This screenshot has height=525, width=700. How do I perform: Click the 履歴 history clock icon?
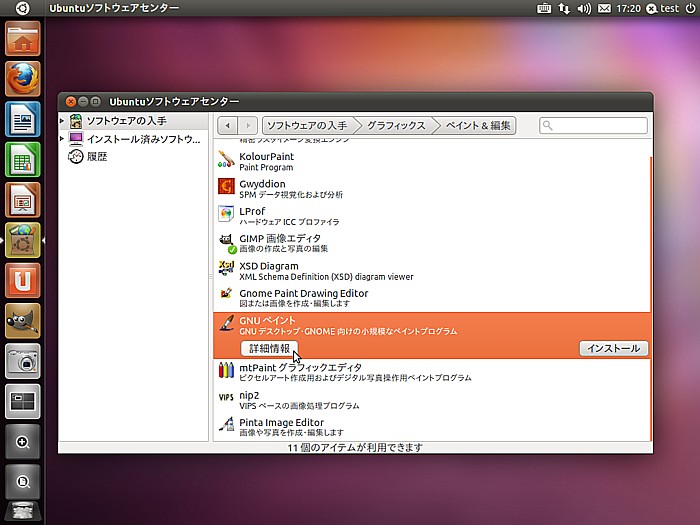(x=75, y=157)
